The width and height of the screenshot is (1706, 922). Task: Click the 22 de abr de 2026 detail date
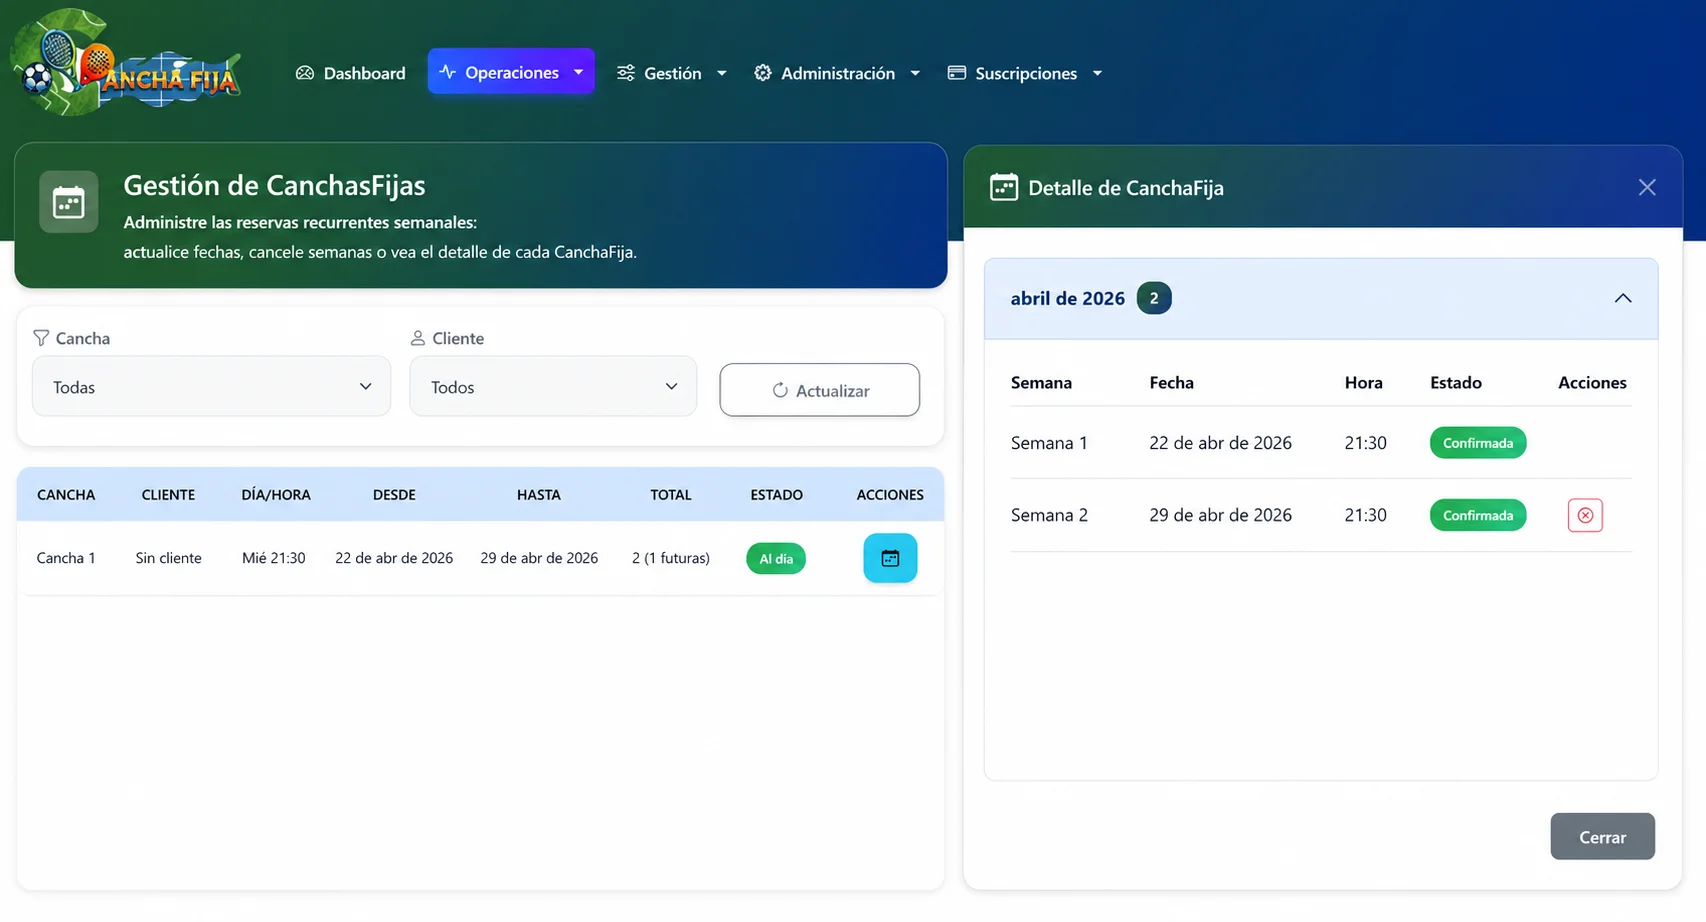pyautogui.click(x=1220, y=443)
